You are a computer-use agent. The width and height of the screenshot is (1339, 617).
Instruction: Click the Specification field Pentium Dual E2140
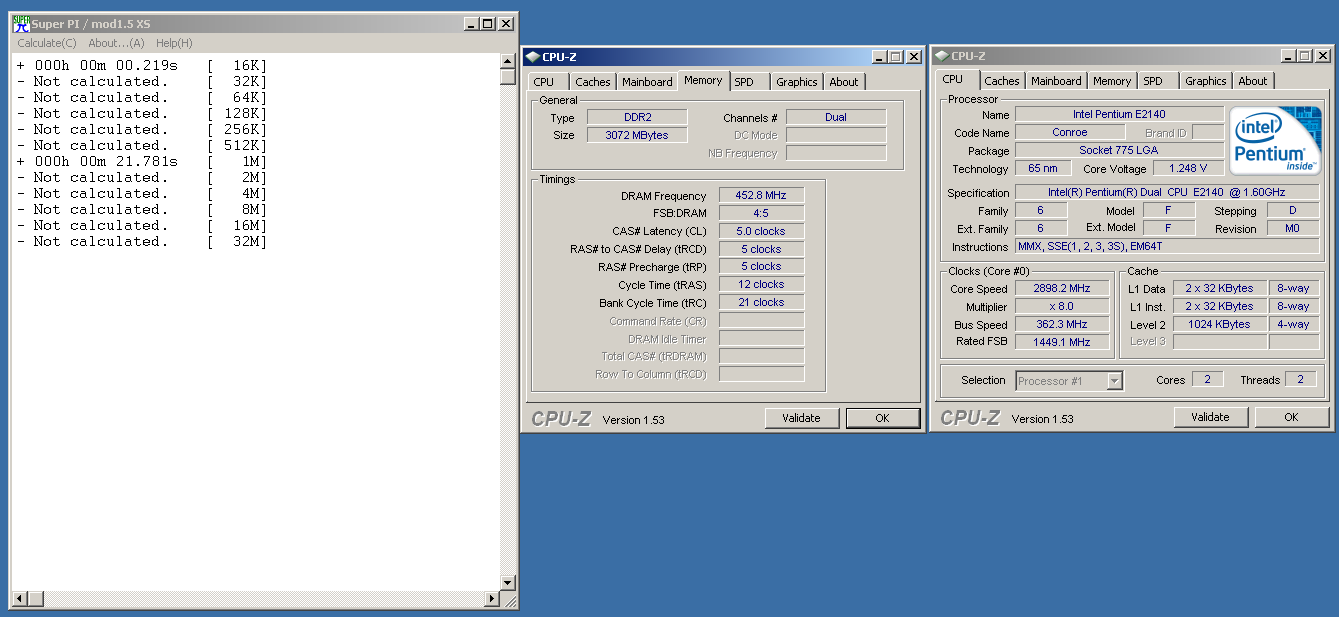(1167, 192)
